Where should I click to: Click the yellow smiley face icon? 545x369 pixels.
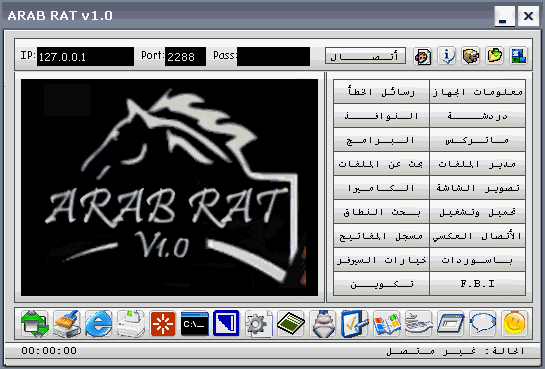coord(515,324)
